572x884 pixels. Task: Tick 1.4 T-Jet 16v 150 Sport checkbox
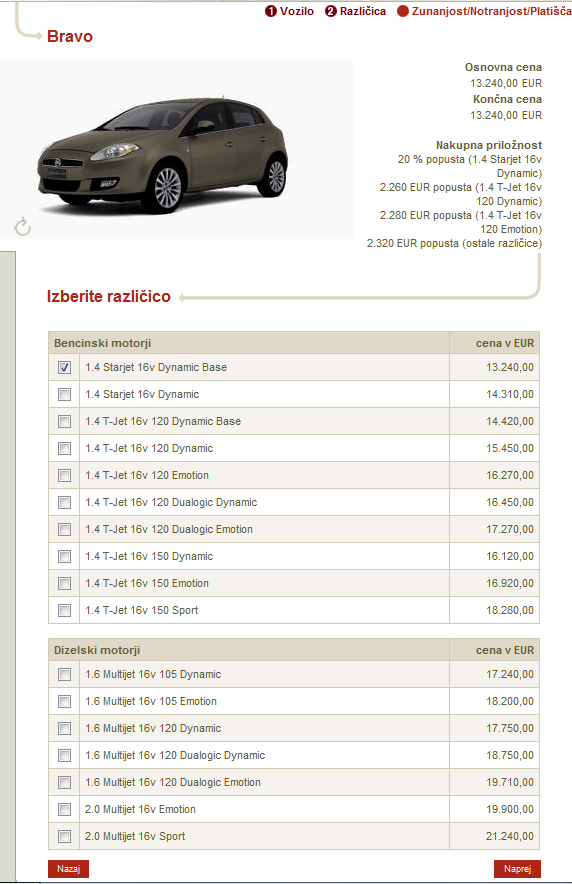click(x=64, y=611)
